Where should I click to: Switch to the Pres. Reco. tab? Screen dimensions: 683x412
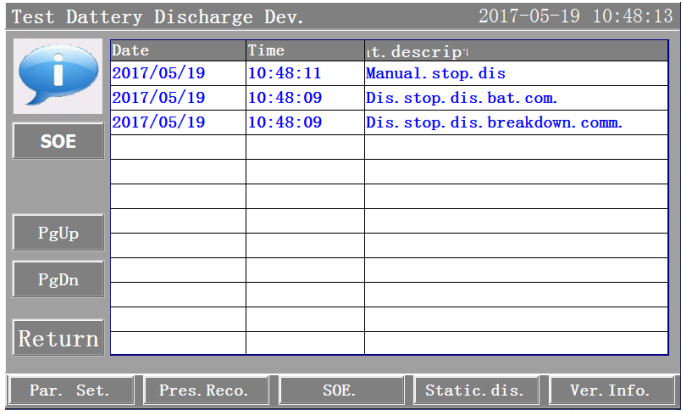click(x=203, y=390)
